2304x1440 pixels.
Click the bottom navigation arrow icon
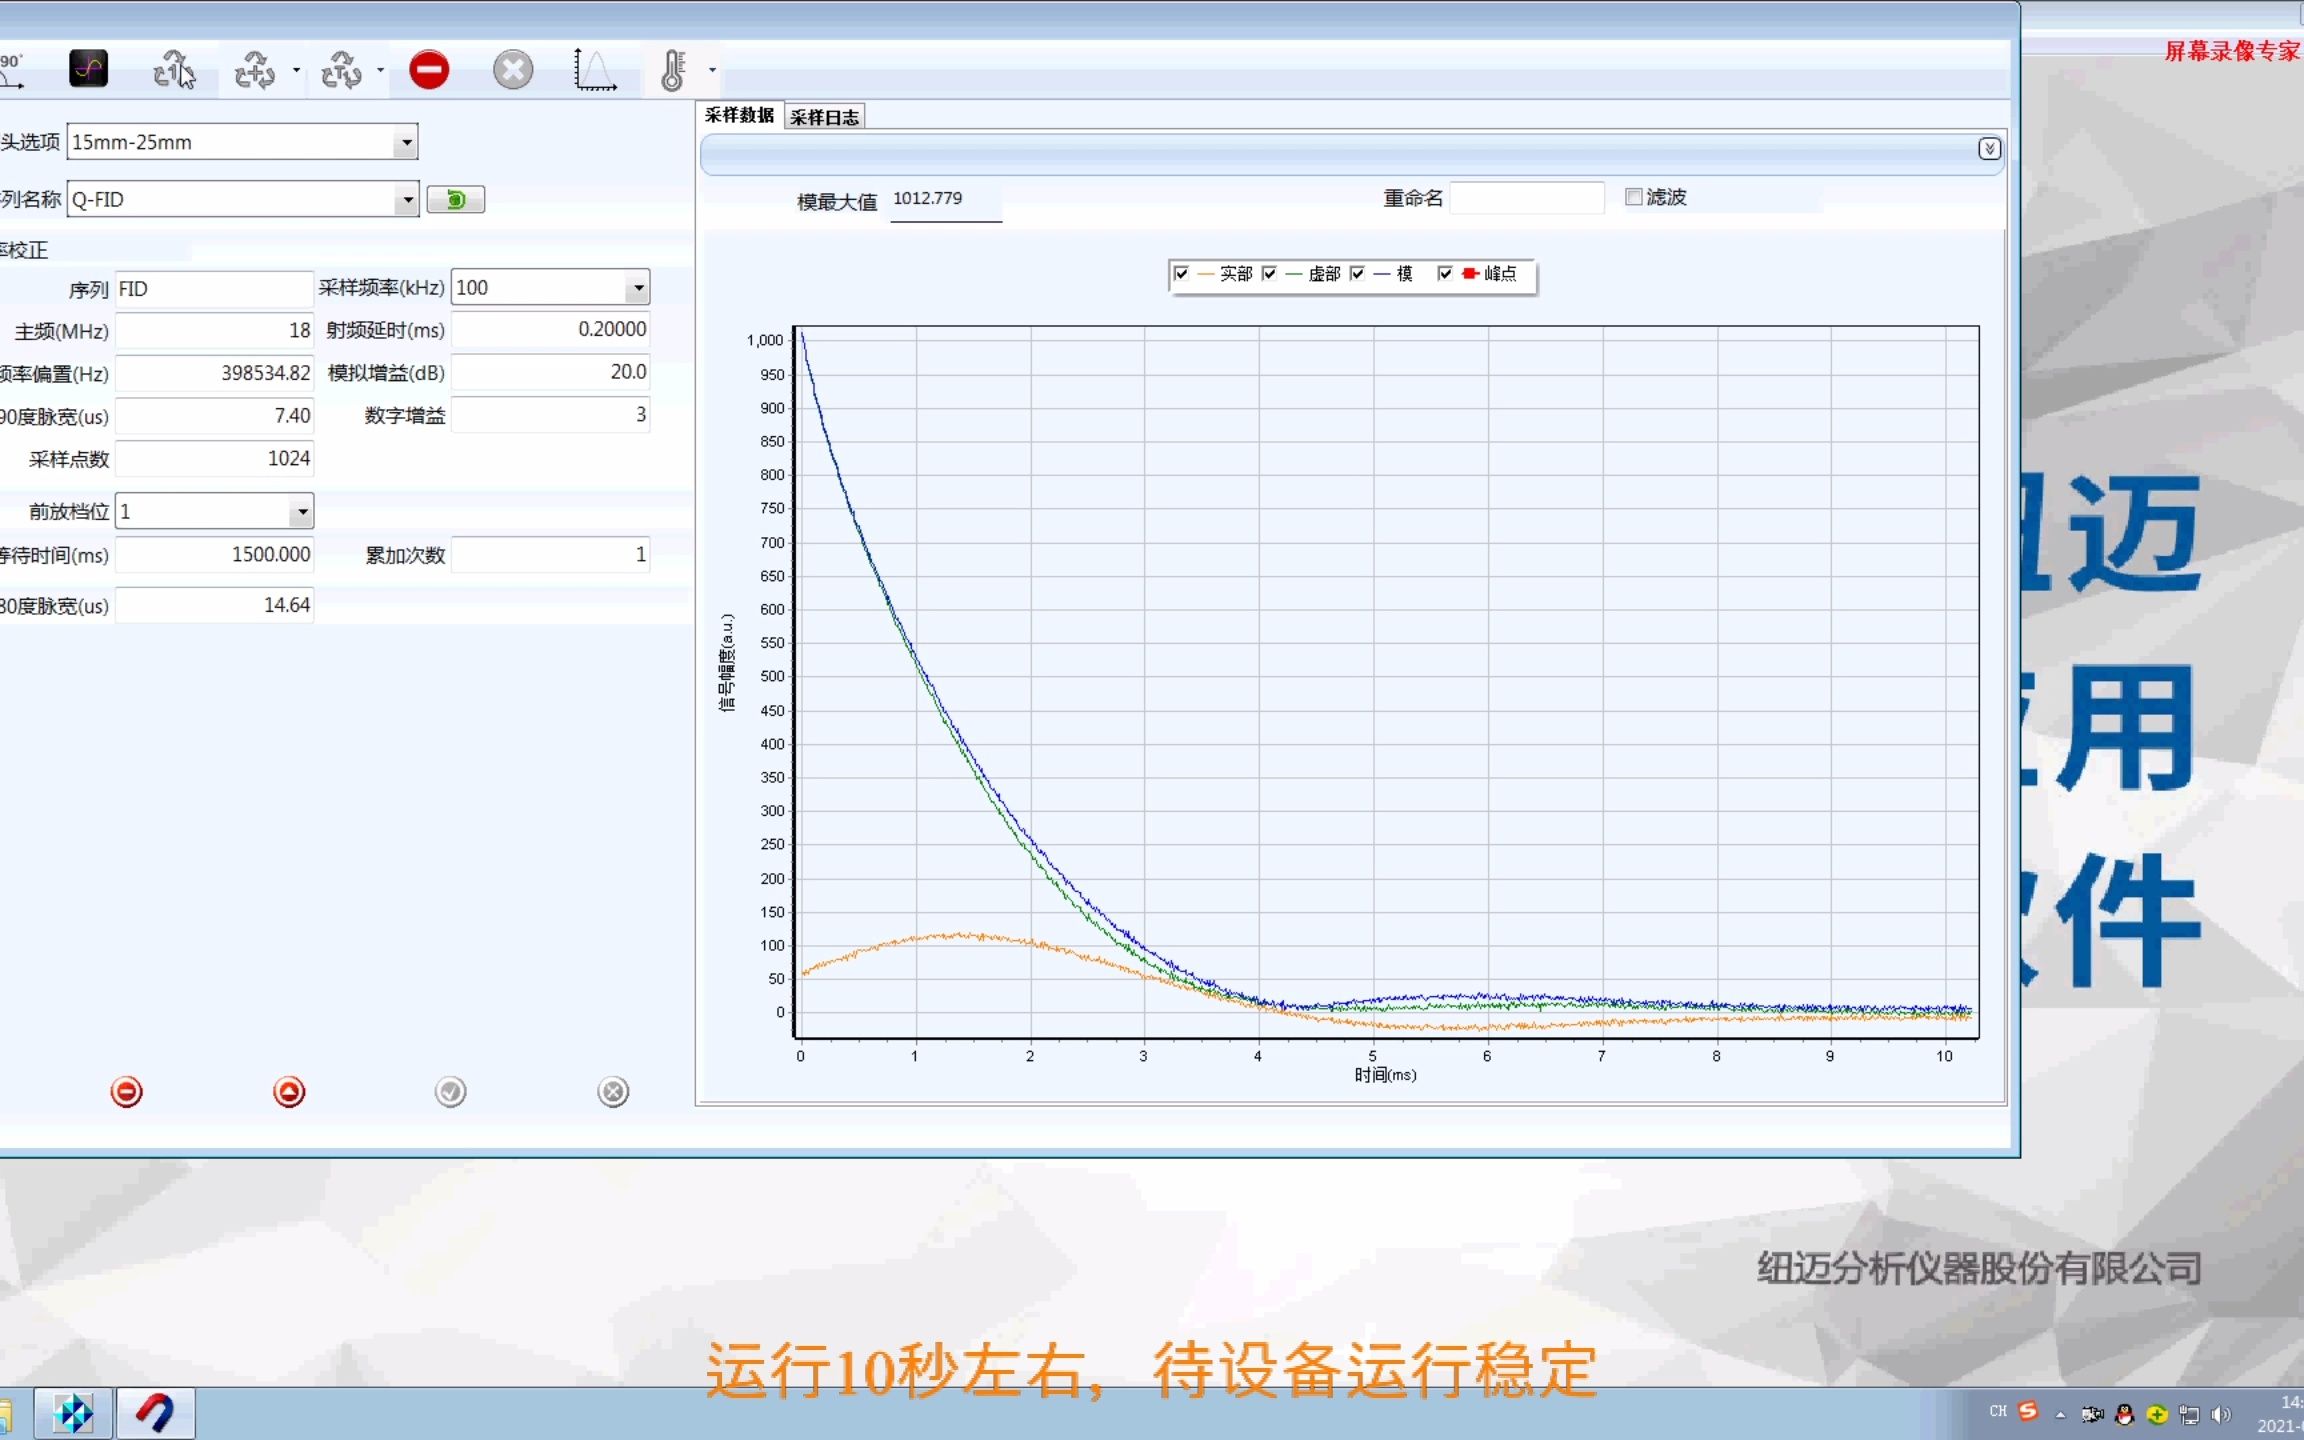[290, 1090]
